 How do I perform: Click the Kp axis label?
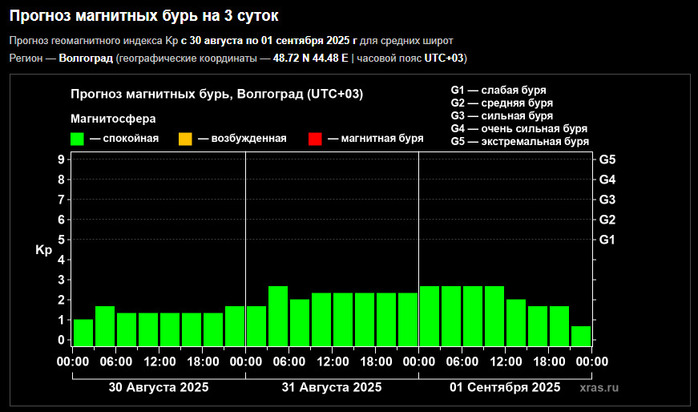[43, 250]
